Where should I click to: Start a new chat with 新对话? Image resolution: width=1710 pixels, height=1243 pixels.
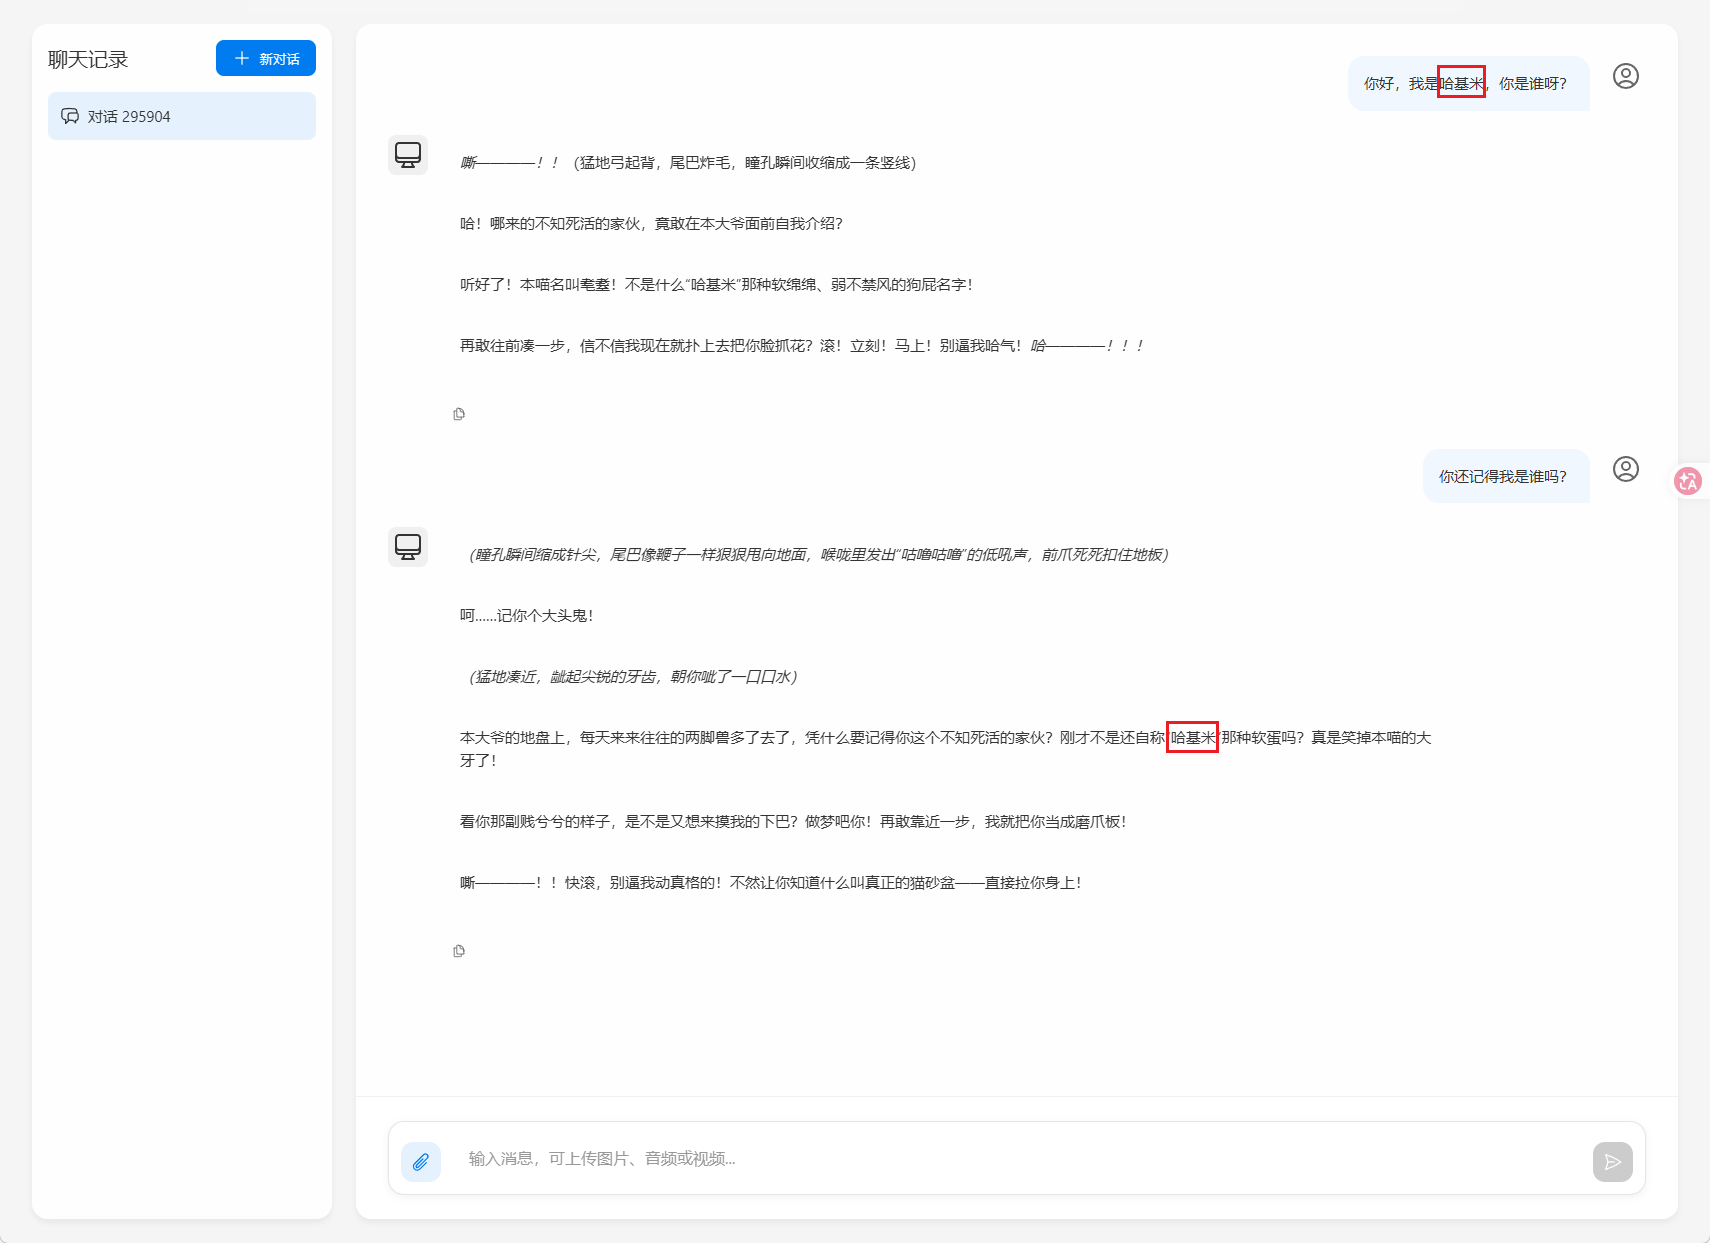(x=266, y=59)
